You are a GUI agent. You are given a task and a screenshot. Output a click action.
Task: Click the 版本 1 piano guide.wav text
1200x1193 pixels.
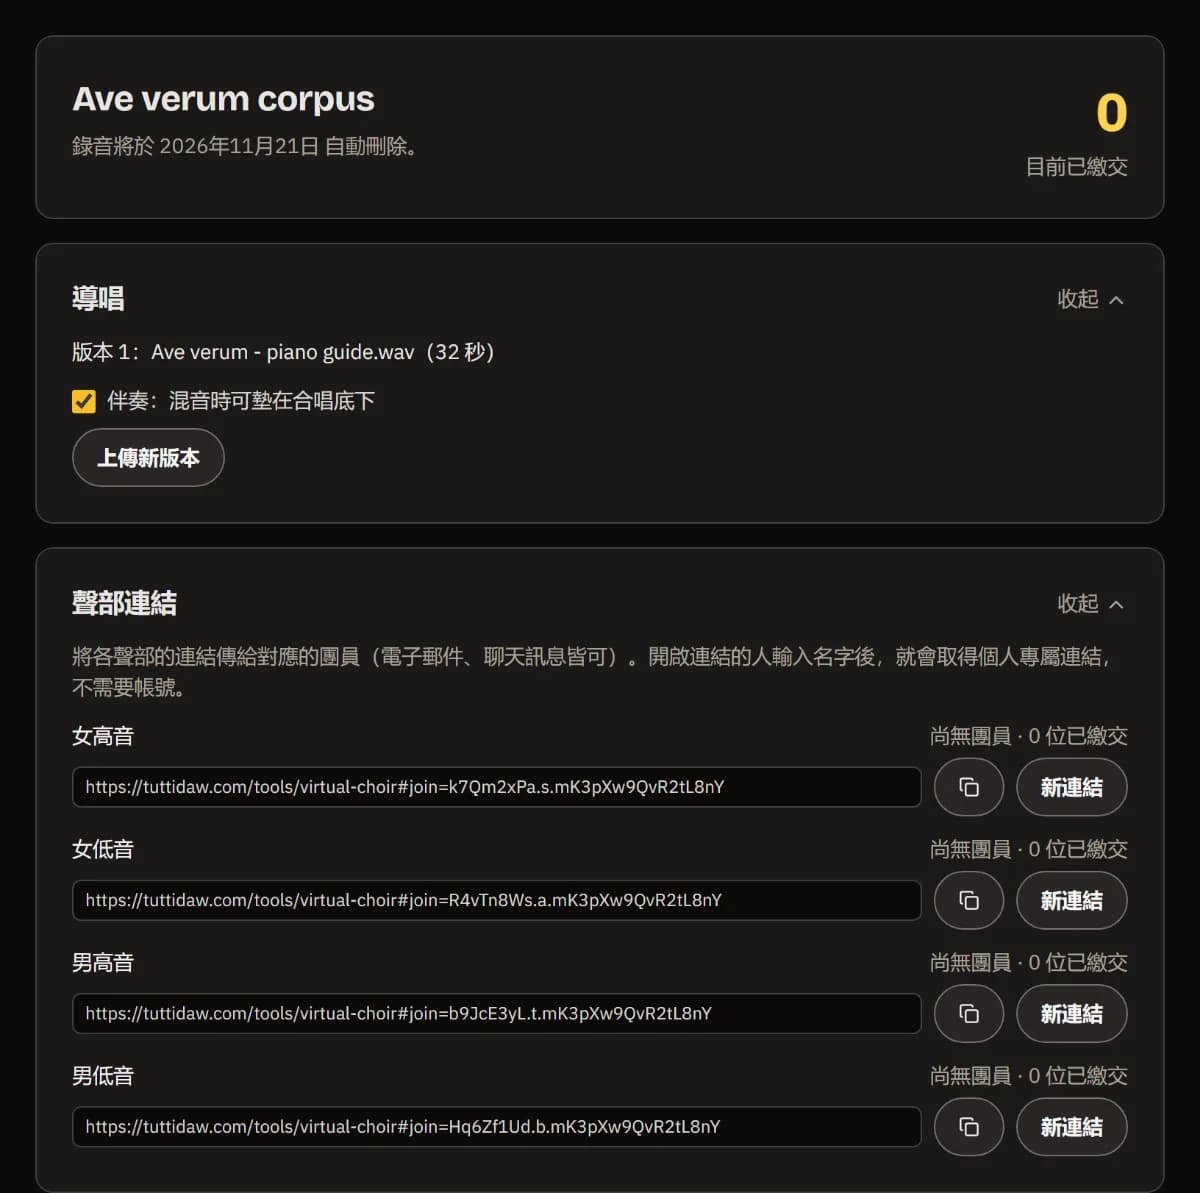tap(283, 352)
